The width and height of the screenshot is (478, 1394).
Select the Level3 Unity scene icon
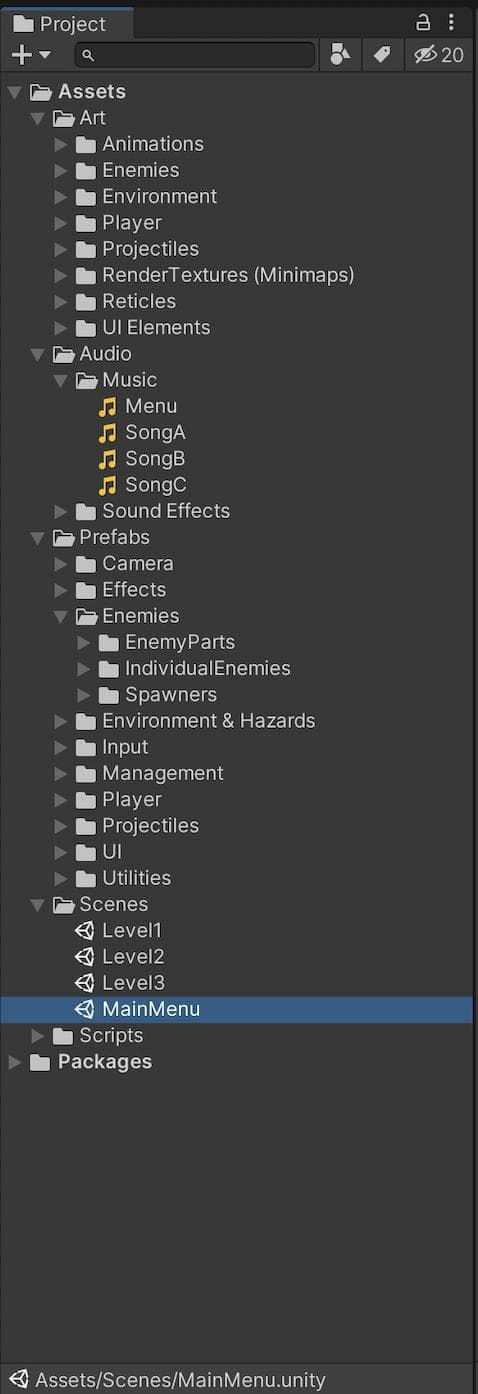[x=85, y=983]
